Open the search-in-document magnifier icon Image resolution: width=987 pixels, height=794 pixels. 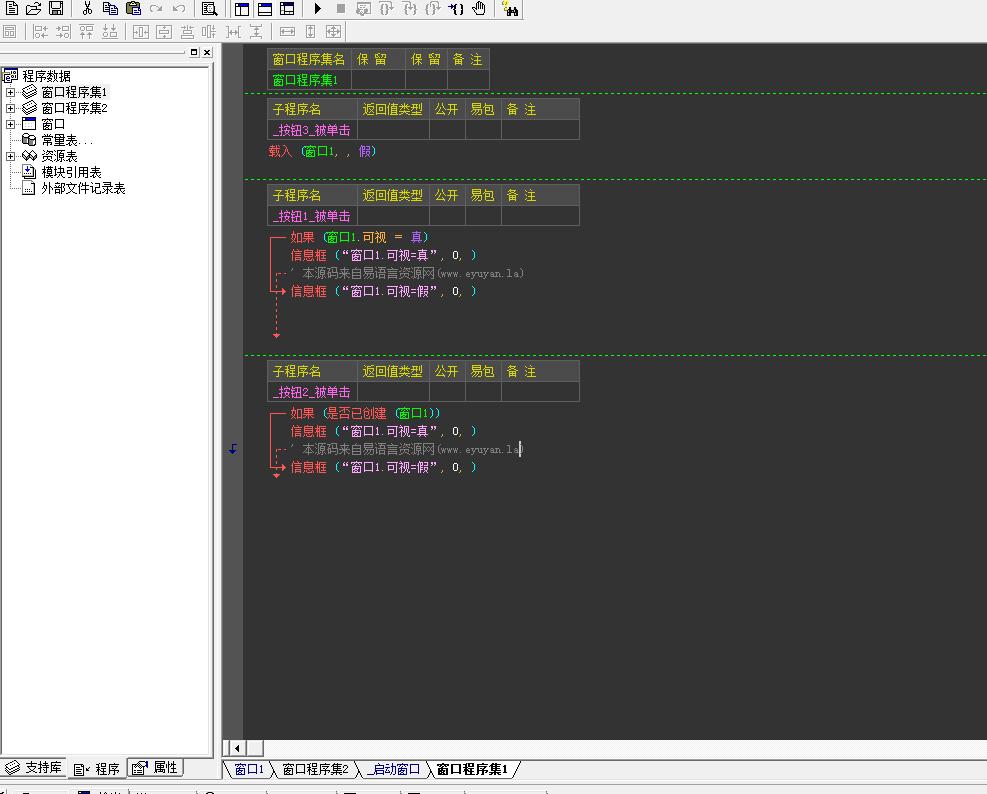(210, 9)
